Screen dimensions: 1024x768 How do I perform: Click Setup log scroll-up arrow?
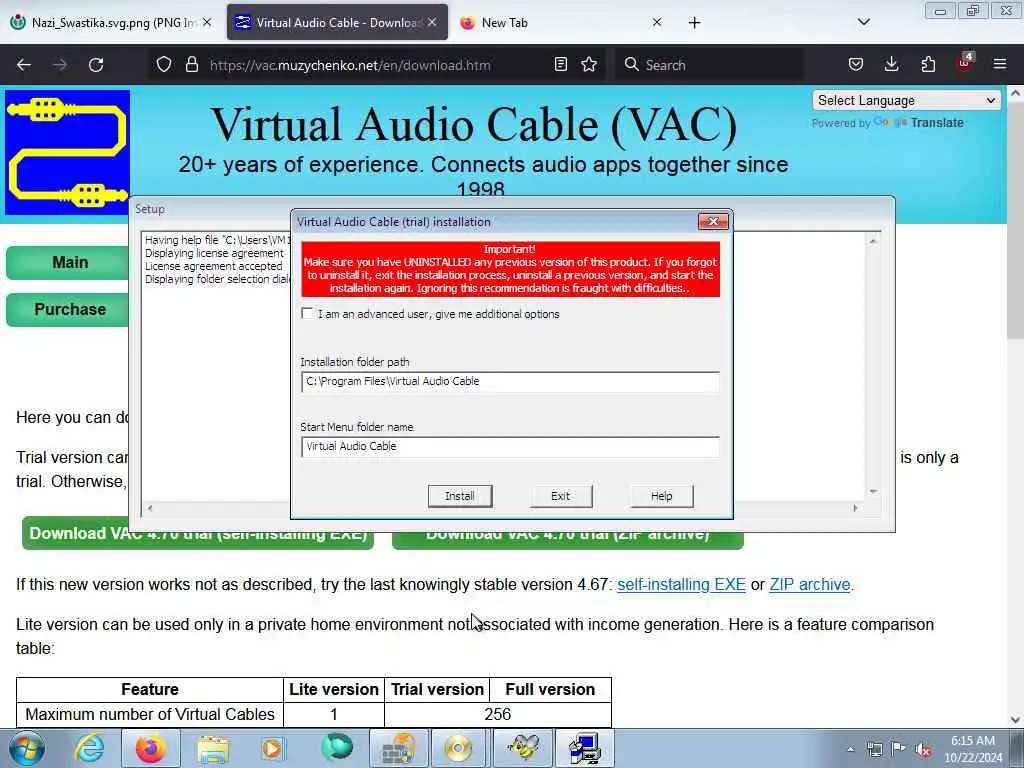pos(872,241)
